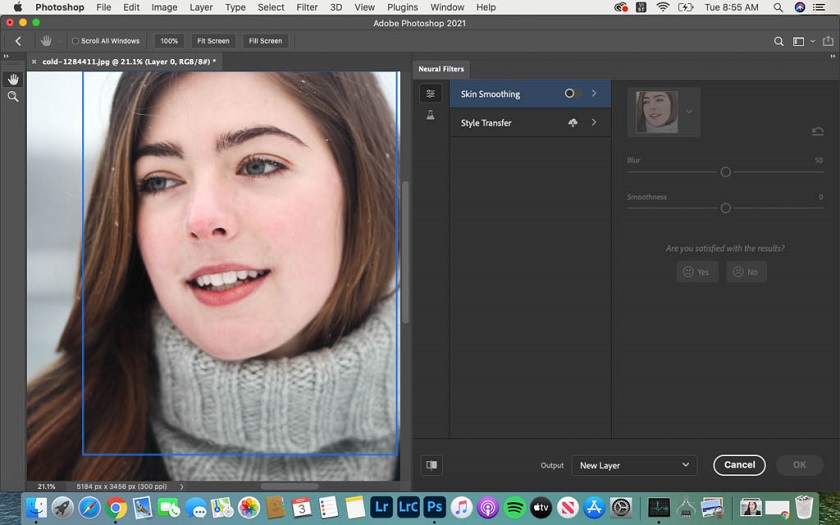The image size is (840, 525).
Task: Open Finder from the dock
Action: 36,507
